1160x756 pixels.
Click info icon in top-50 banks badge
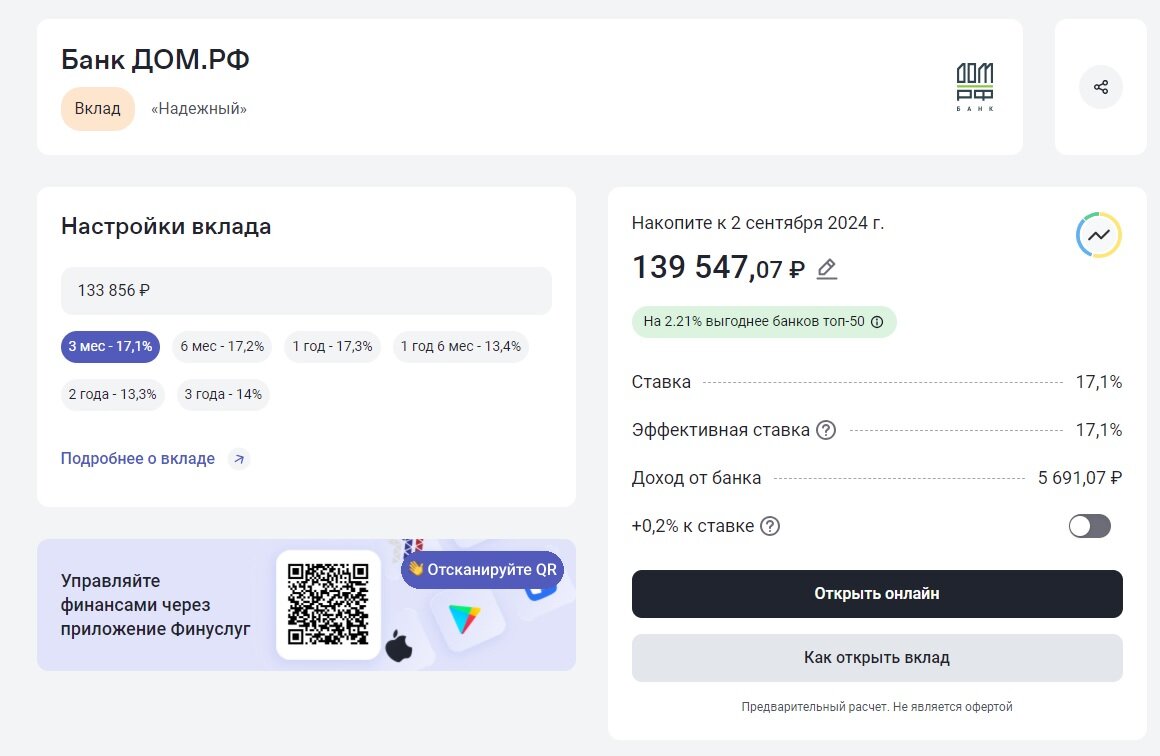tap(877, 322)
